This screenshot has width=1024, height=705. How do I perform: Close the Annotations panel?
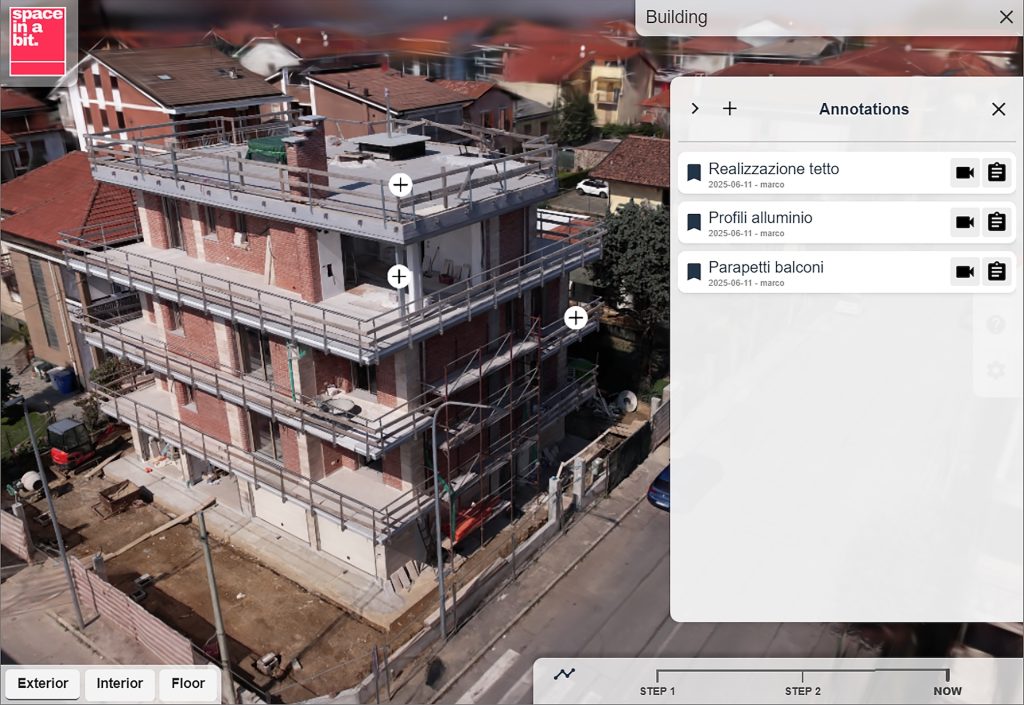click(x=998, y=109)
